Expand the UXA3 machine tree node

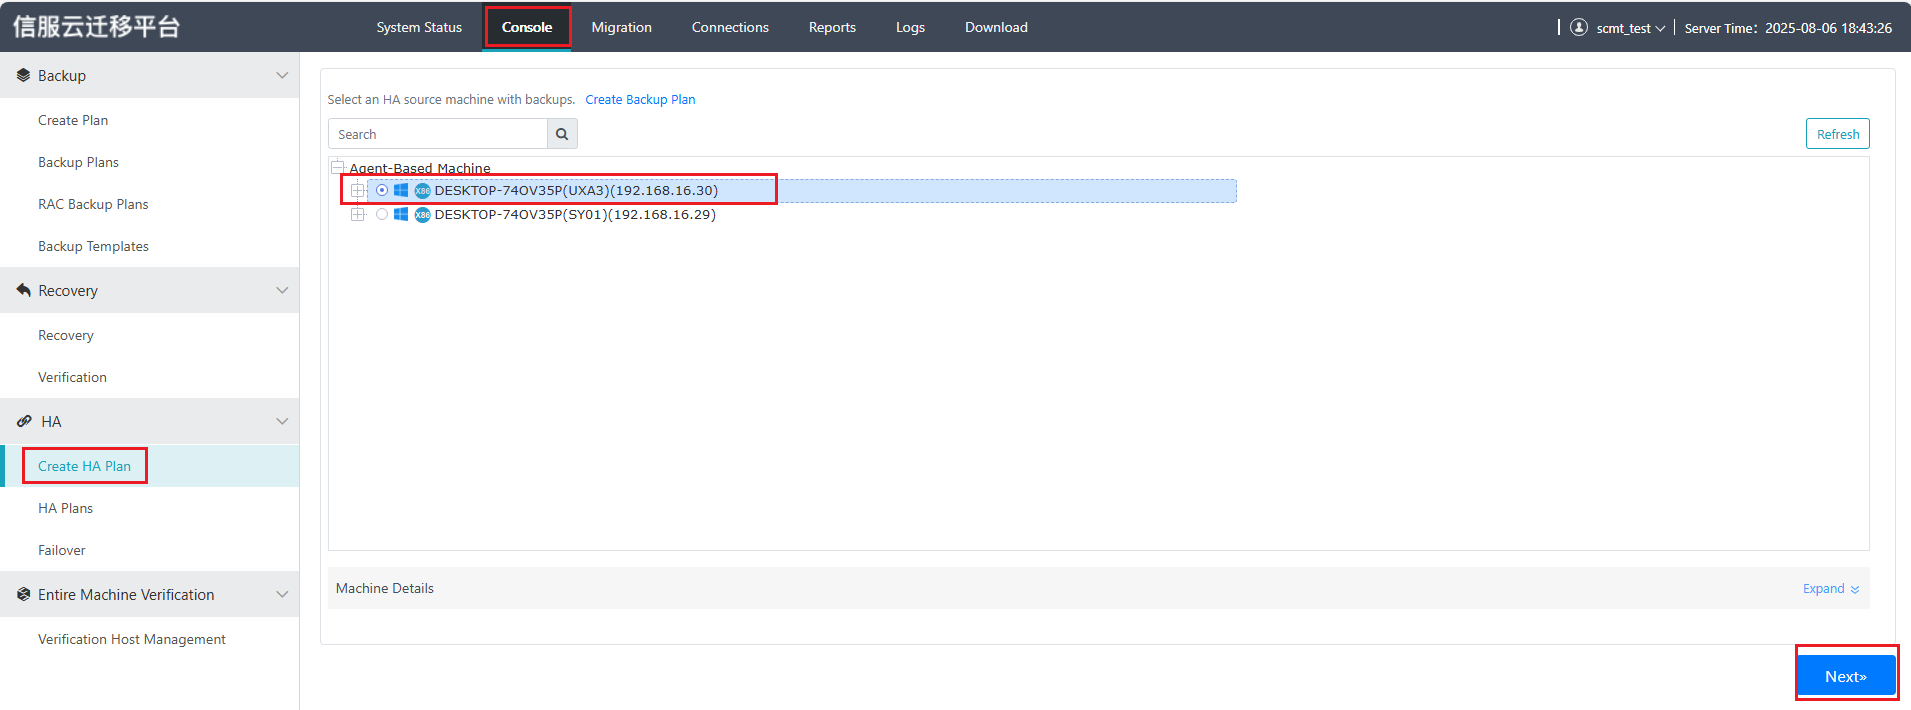point(358,190)
